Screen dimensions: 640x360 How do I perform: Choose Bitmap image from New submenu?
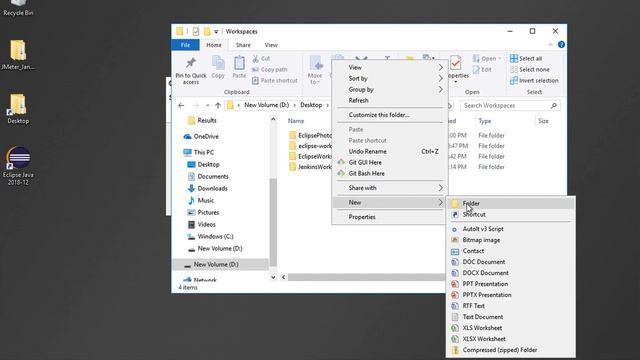pos(511,240)
